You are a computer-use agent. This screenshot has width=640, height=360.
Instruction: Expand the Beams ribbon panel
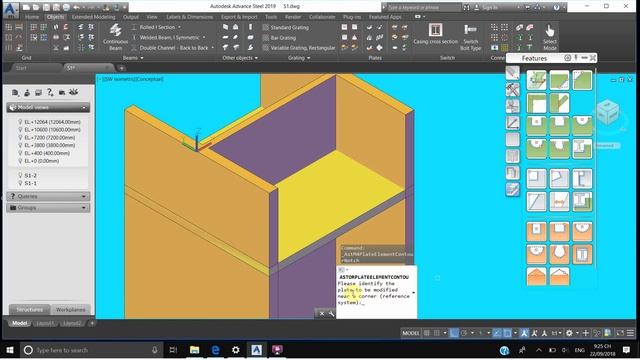133,58
